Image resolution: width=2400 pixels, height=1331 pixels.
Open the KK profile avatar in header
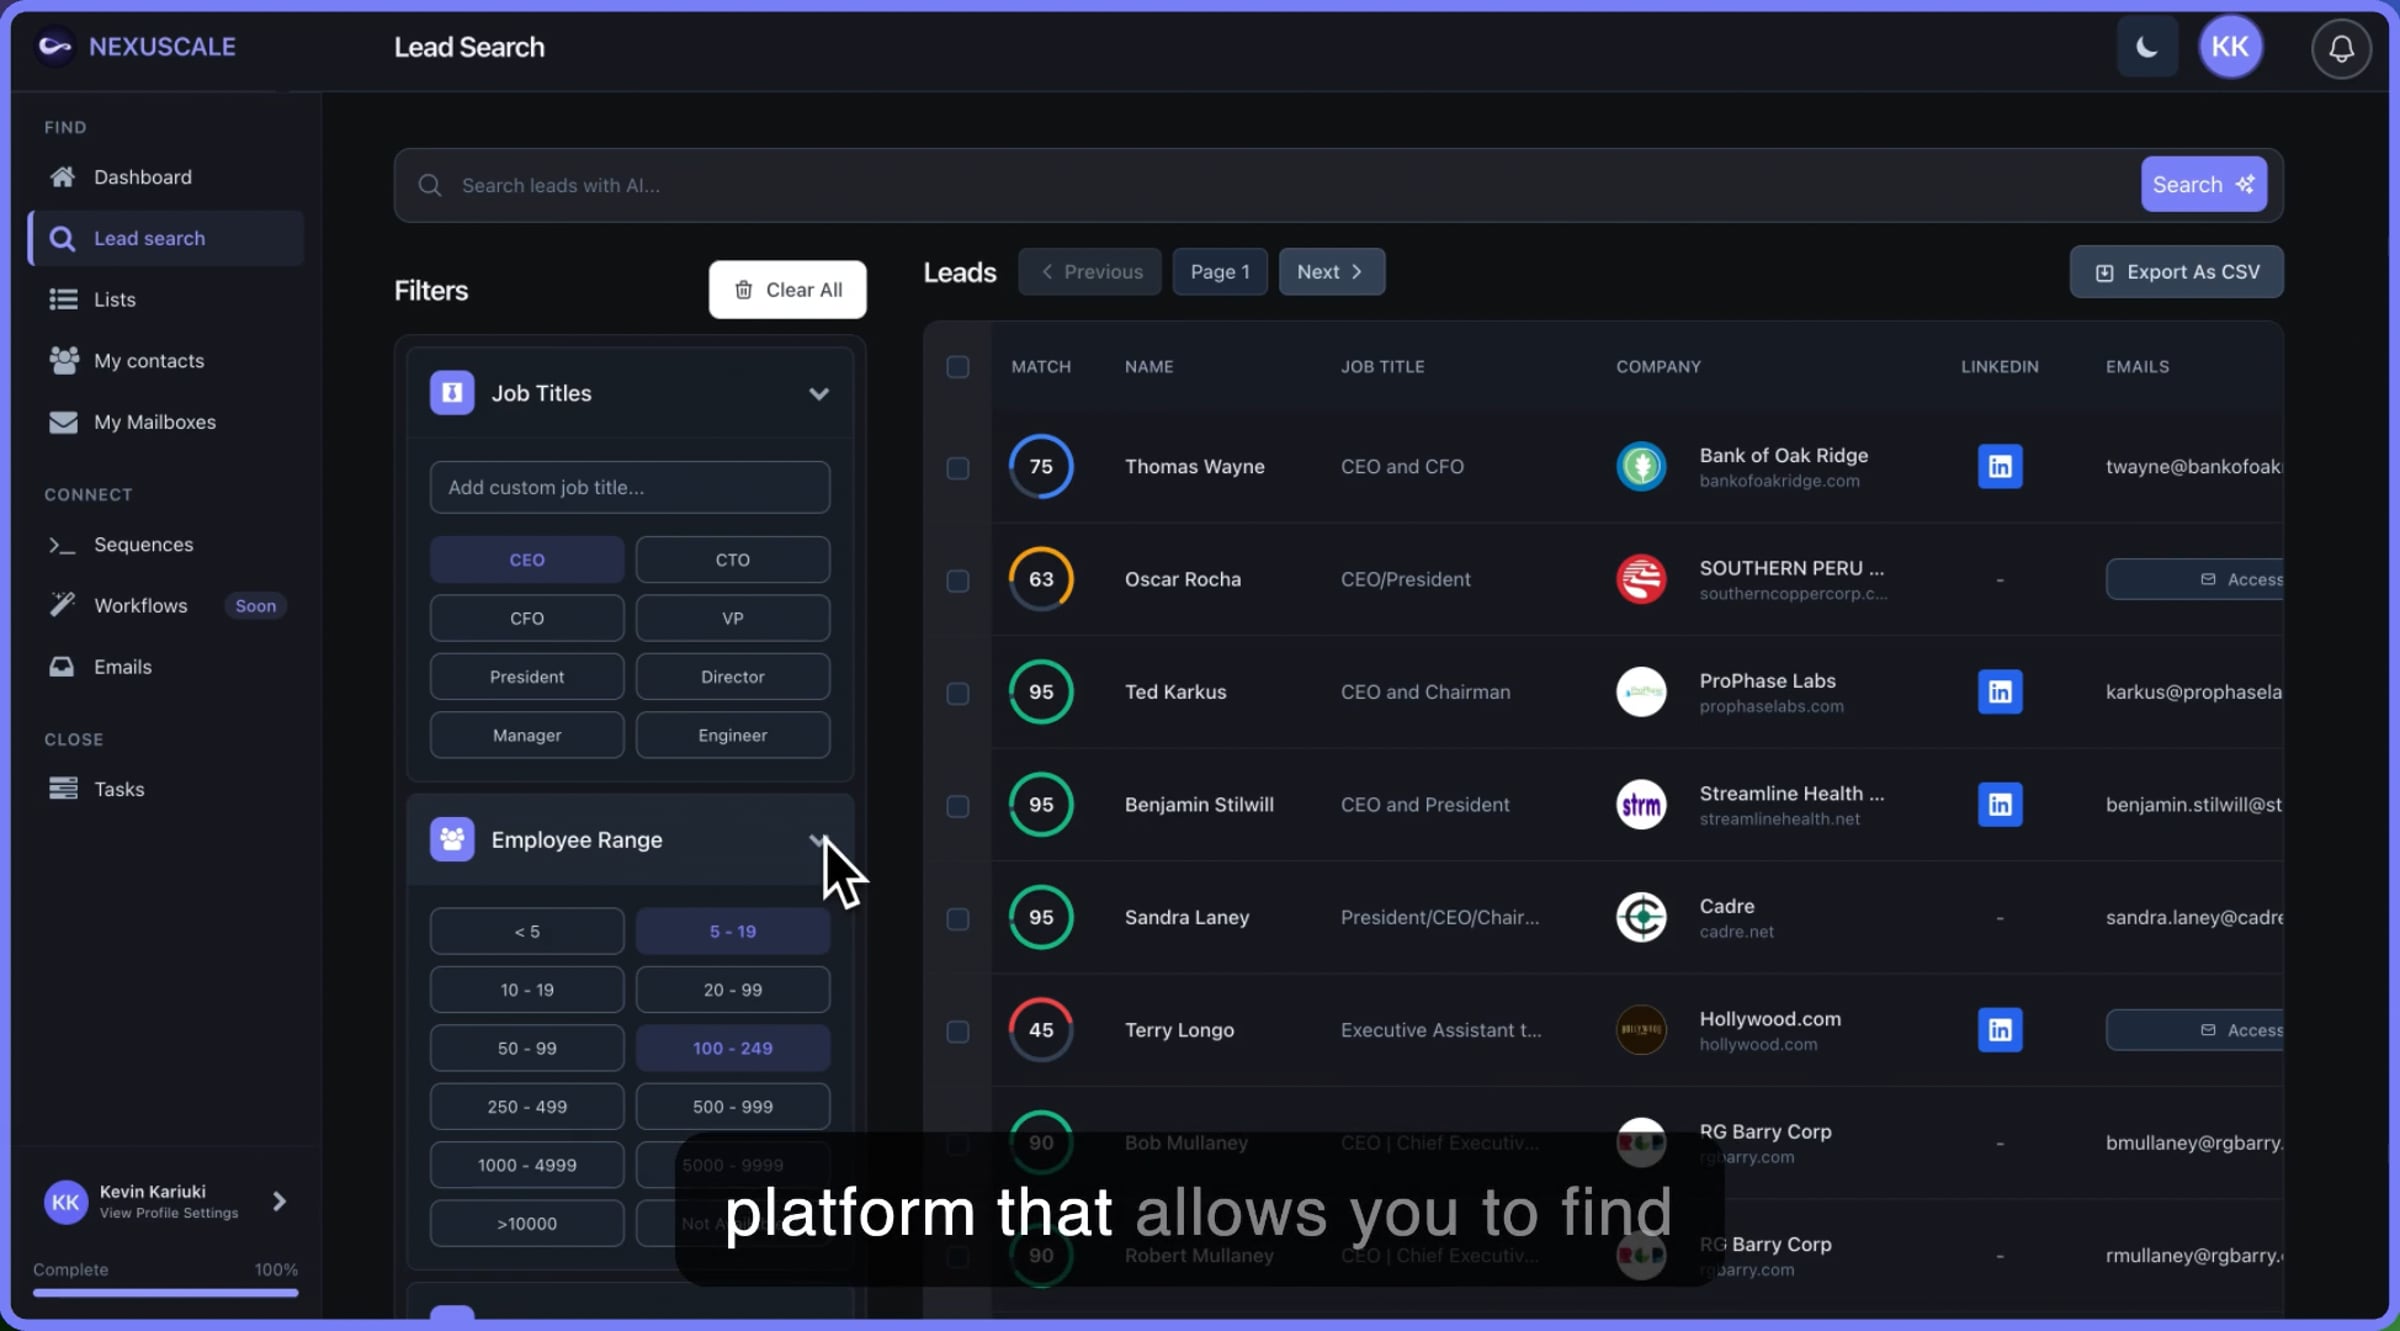click(x=2230, y=47)
